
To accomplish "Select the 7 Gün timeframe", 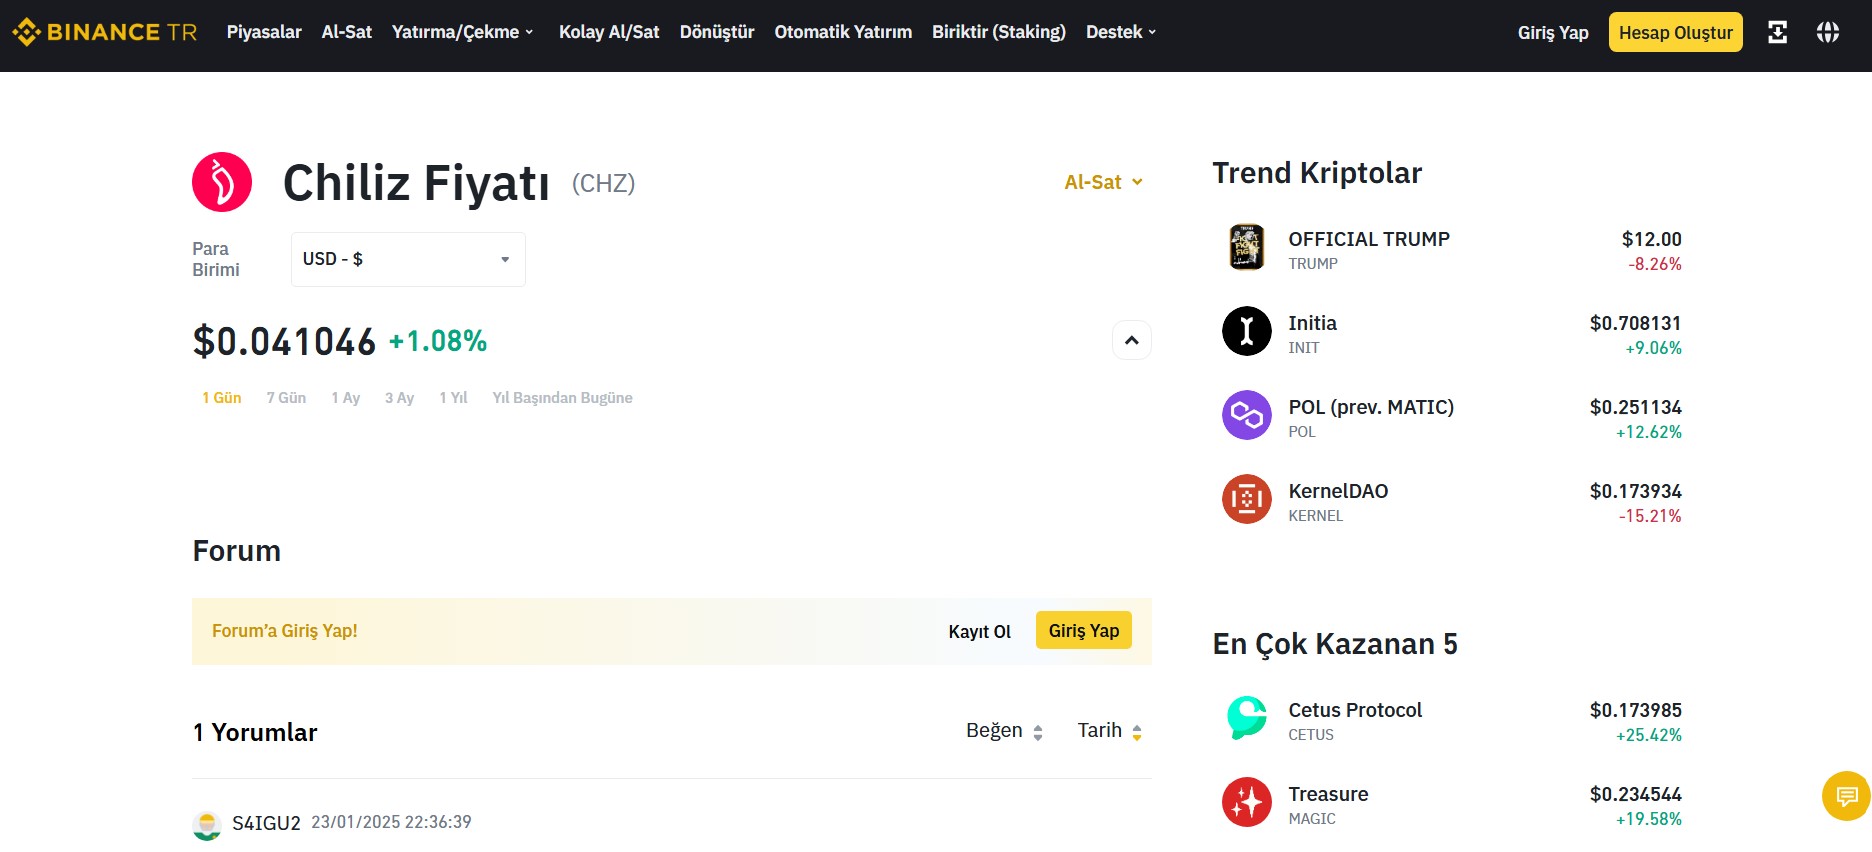I will coord(286,398).
